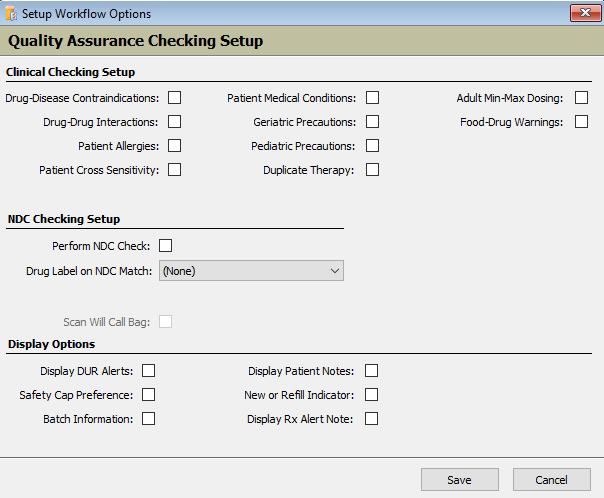604x498 pixels.
Task: Tick the Patient Medical Conditions checkbox
Action: click(373, 98)
